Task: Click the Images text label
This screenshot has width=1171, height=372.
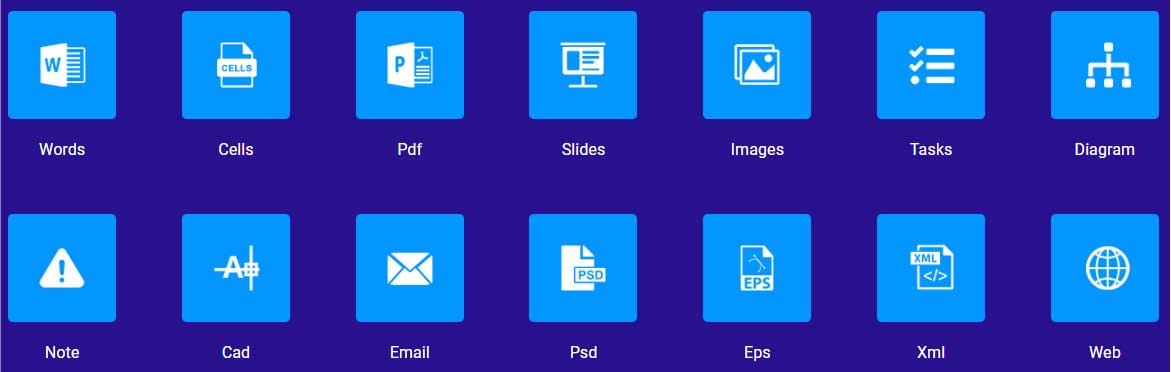Action: click(757, 149)
